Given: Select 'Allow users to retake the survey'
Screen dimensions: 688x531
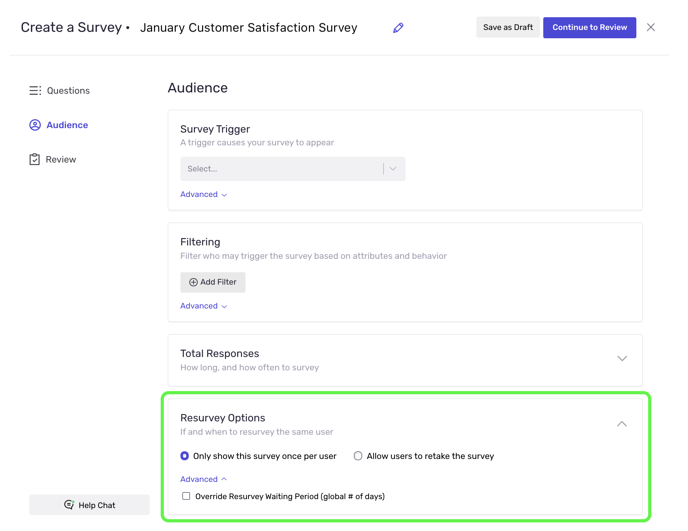Looking at the screenshot, I should point(358,456).
